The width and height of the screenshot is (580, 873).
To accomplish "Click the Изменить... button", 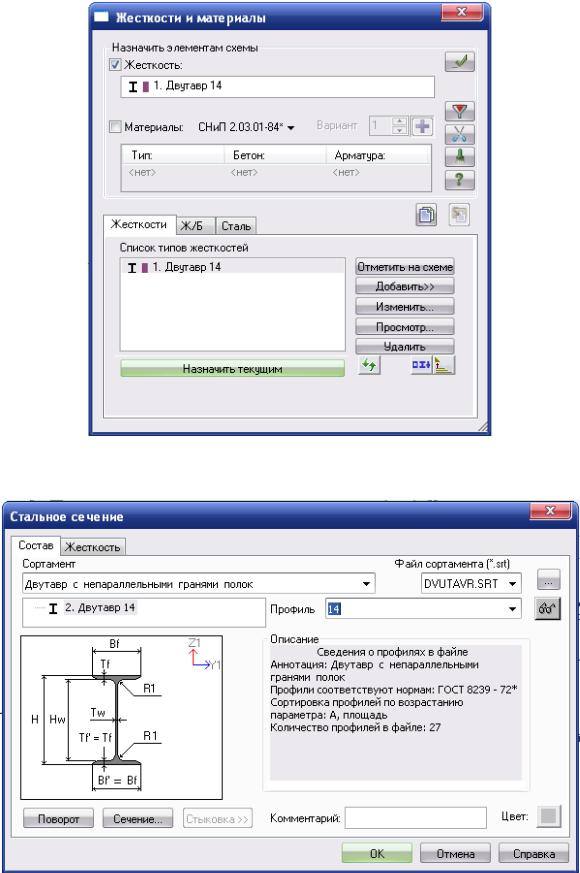I will coord(405,307).
